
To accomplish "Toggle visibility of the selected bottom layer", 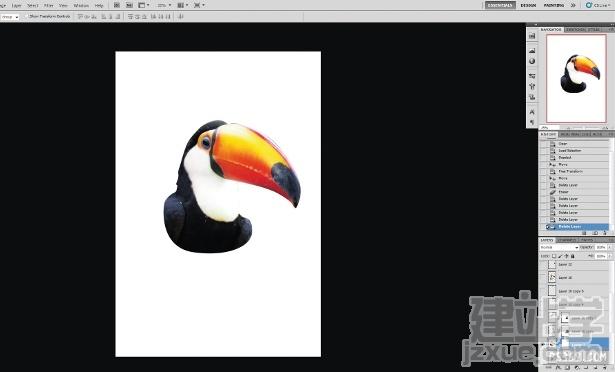I will tap(543, 345).
